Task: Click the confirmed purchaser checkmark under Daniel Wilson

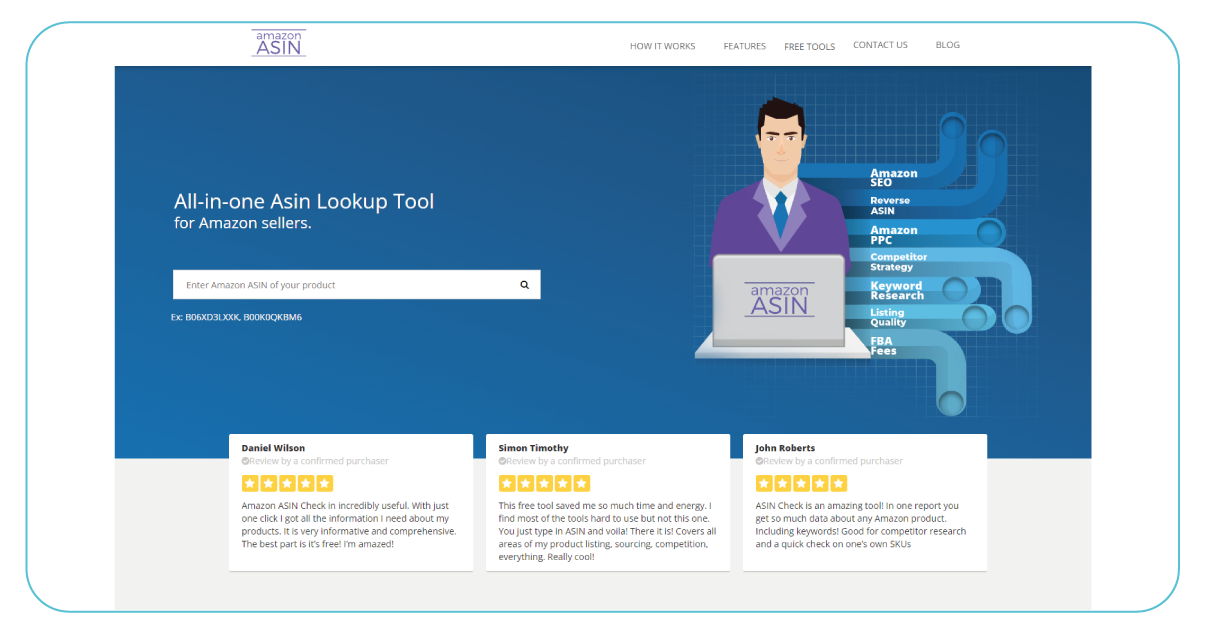Action: pyautogui.click(x=245, y=461)
